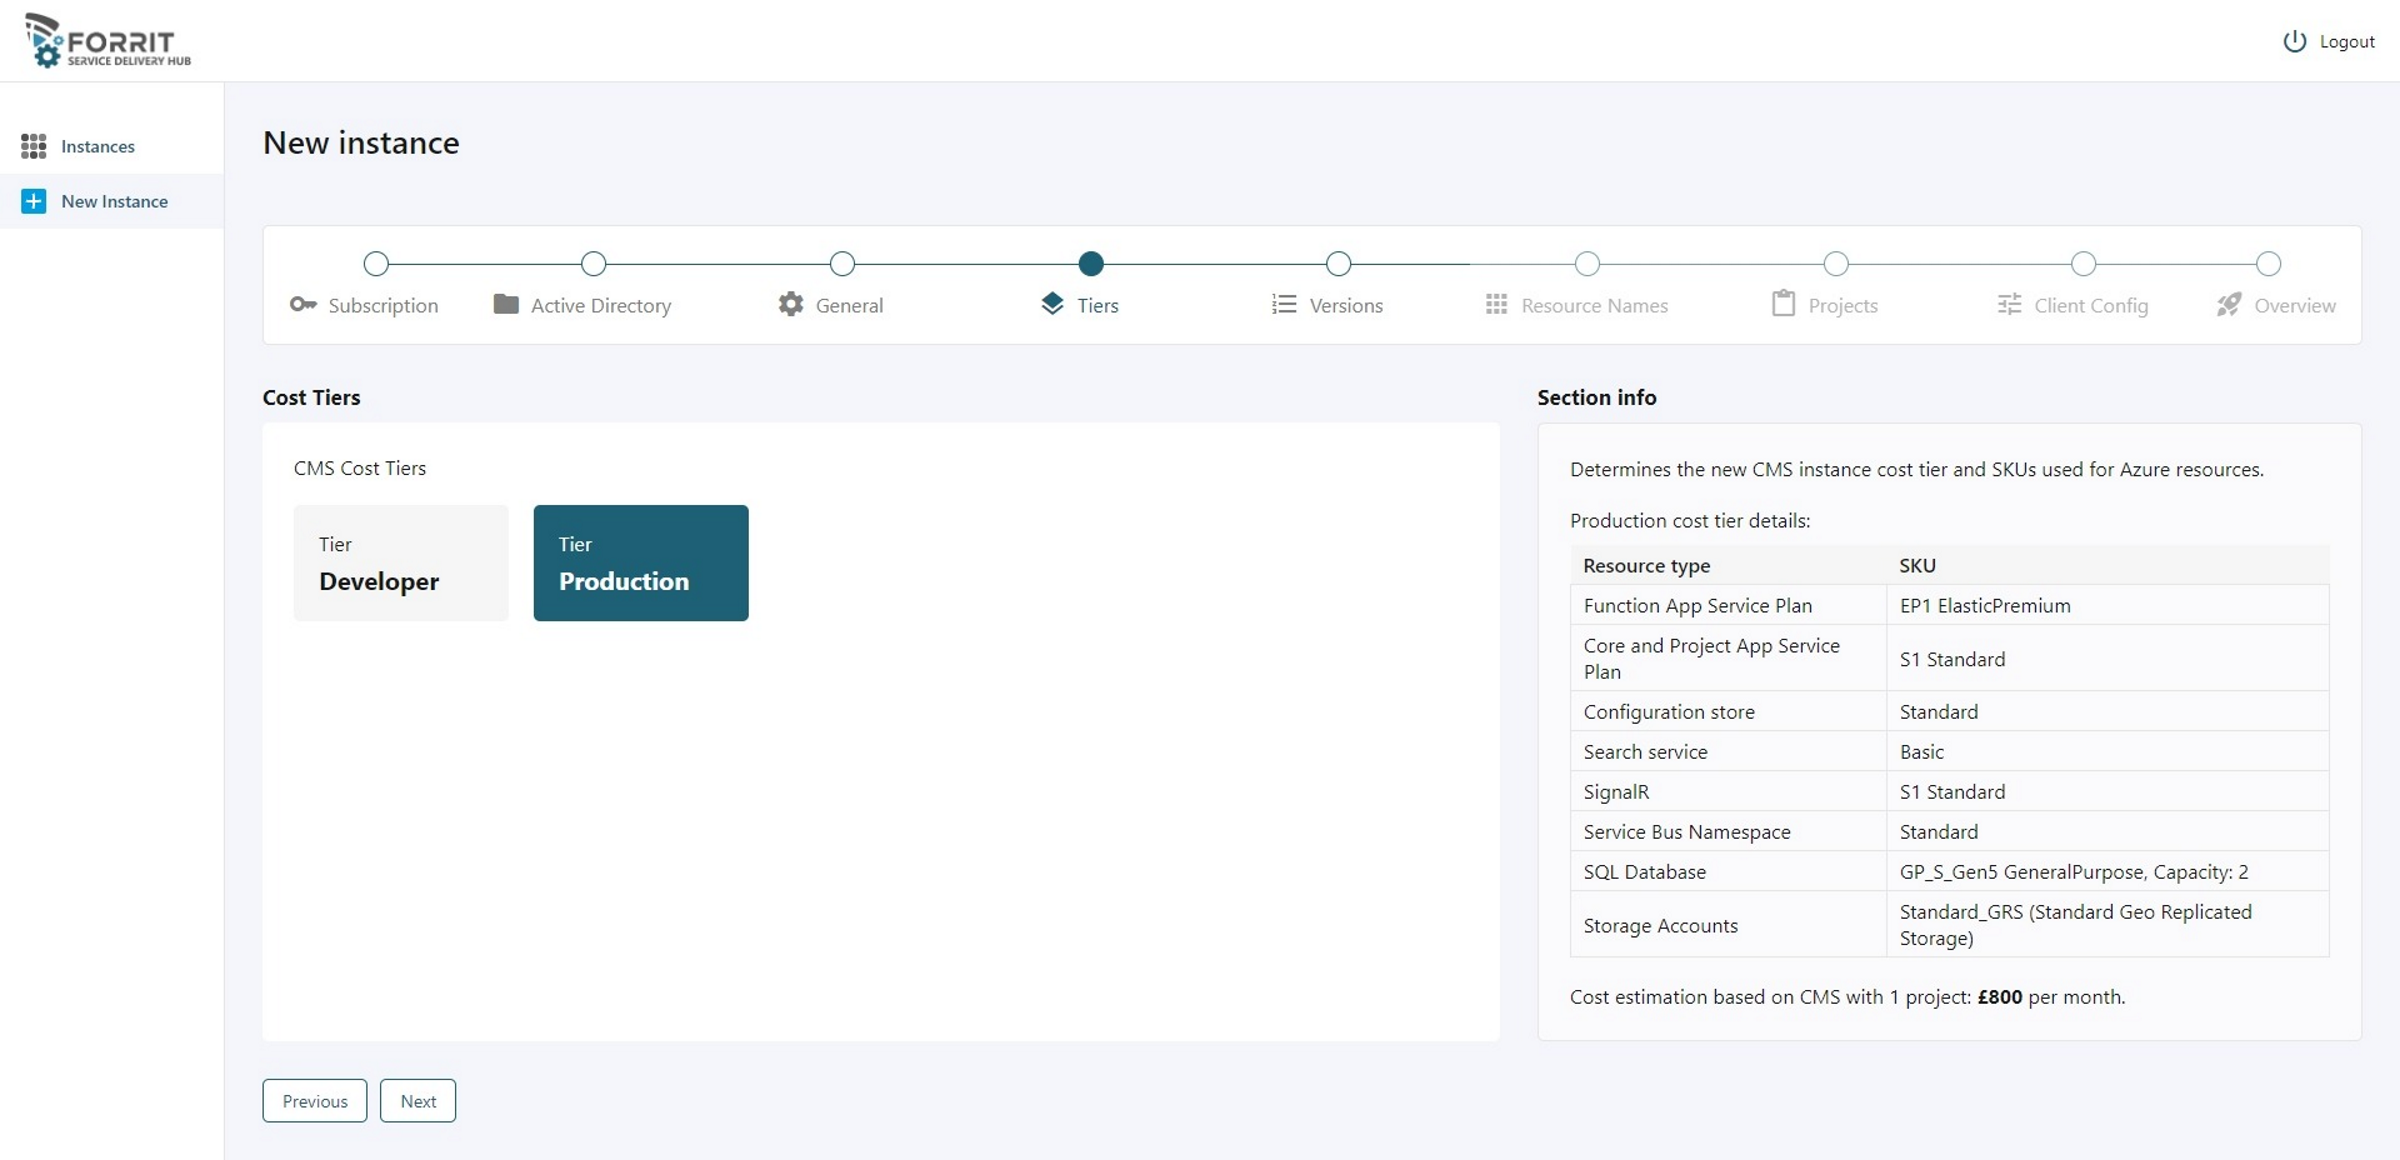Image resolution: width=2400 pixels, height=1160 pixels.
Task: Click the Versions list icon
Action: 1284,304
